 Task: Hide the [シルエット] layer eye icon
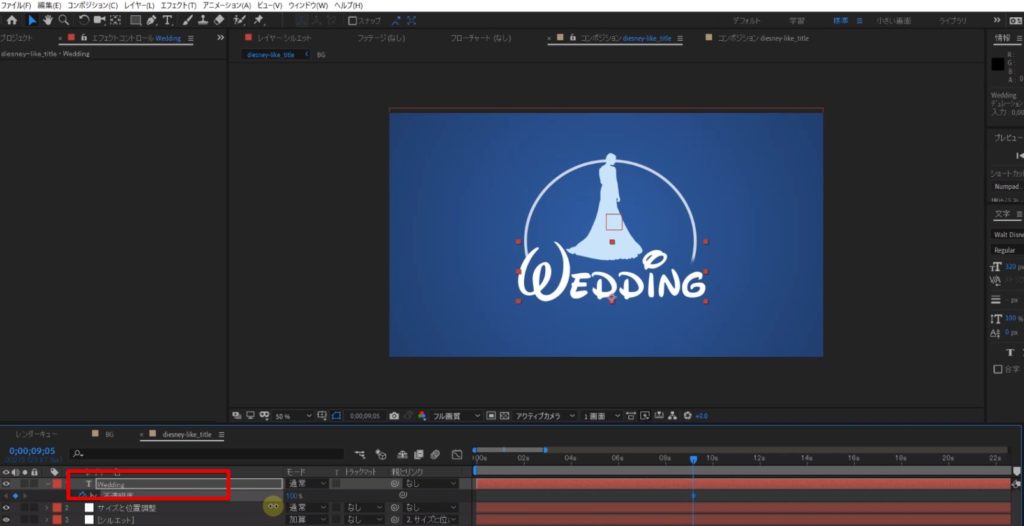tap(7, 520)
